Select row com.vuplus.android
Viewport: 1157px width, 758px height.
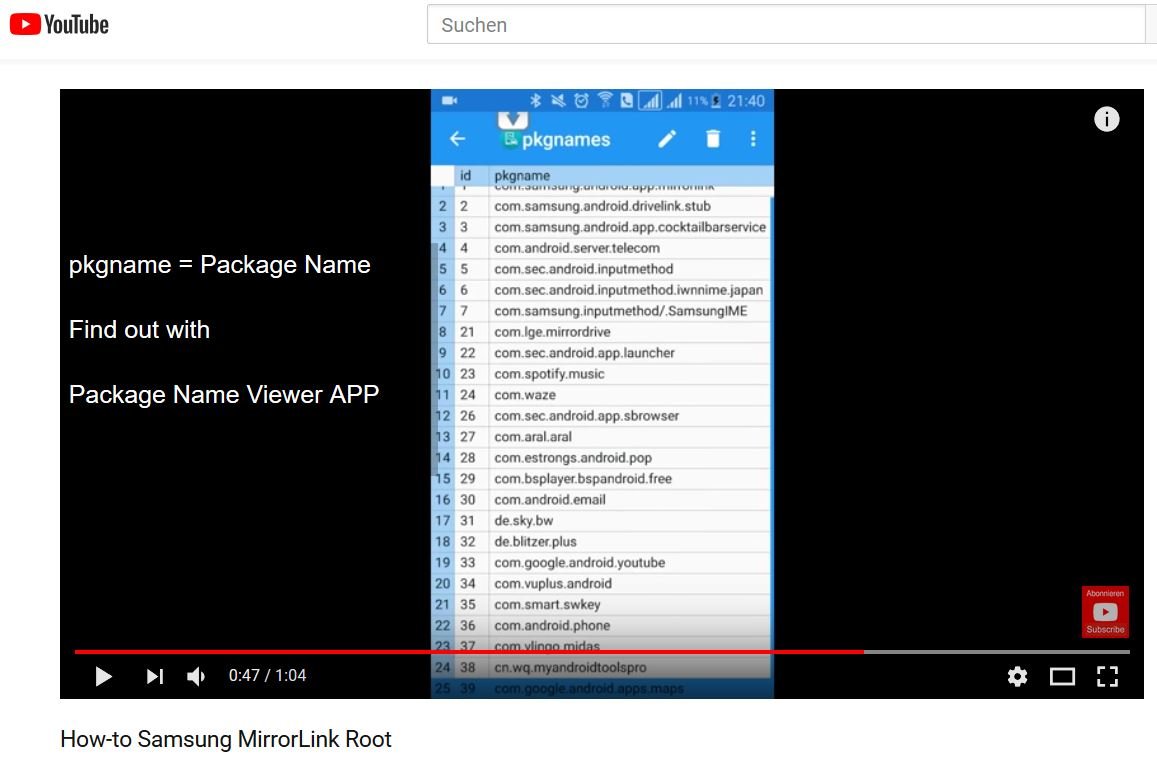(x=602, y=584)
